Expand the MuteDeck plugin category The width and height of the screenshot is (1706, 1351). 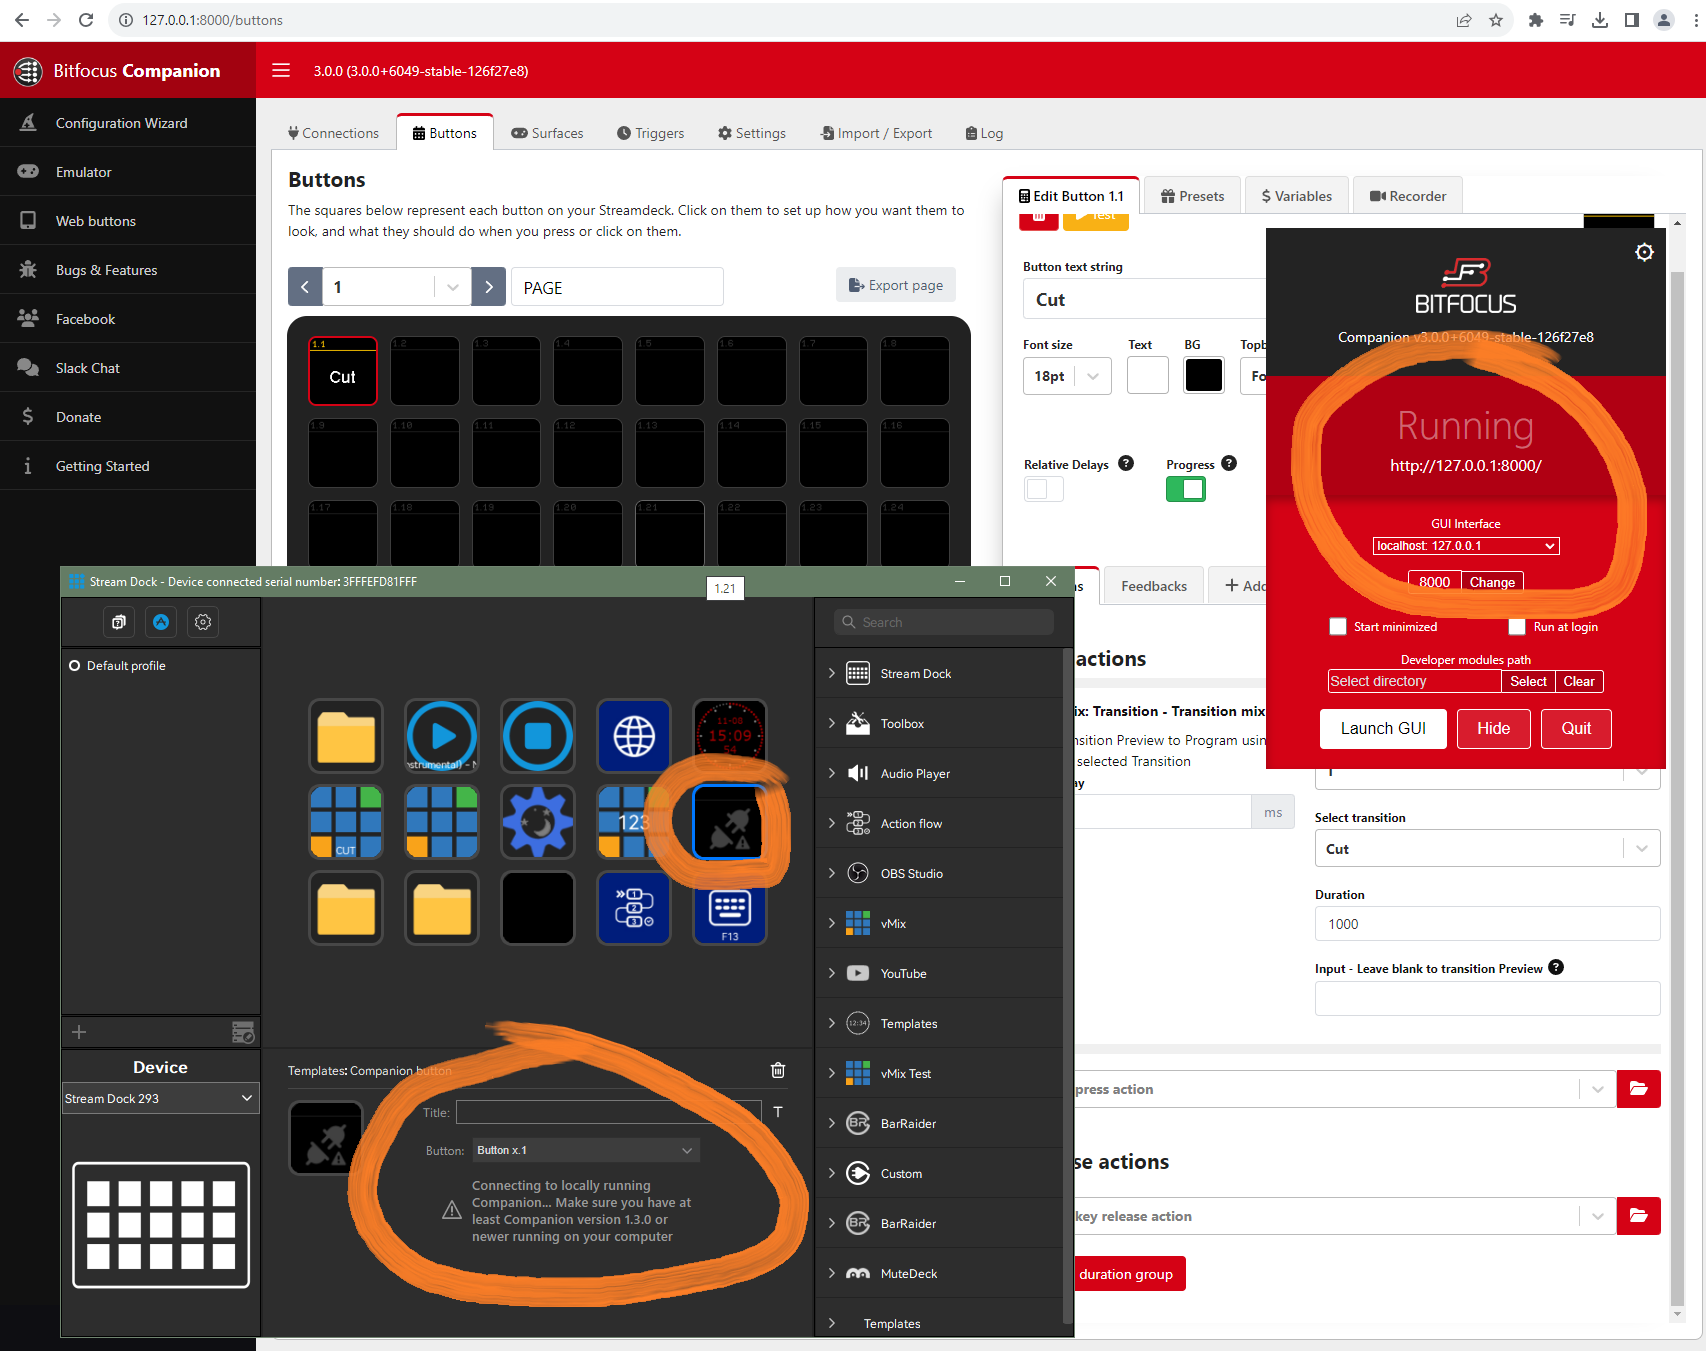coord(831,1273)
